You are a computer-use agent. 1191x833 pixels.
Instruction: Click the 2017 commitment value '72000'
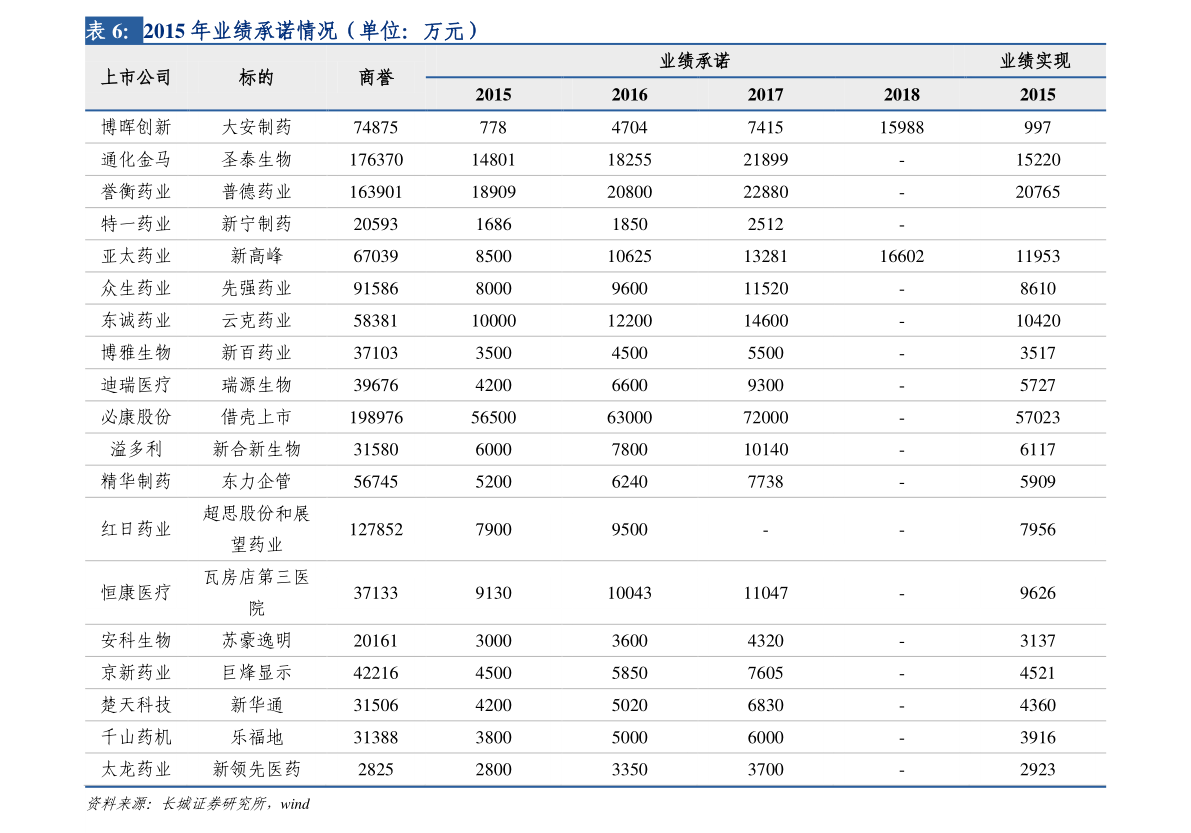(x=766, y=418)
